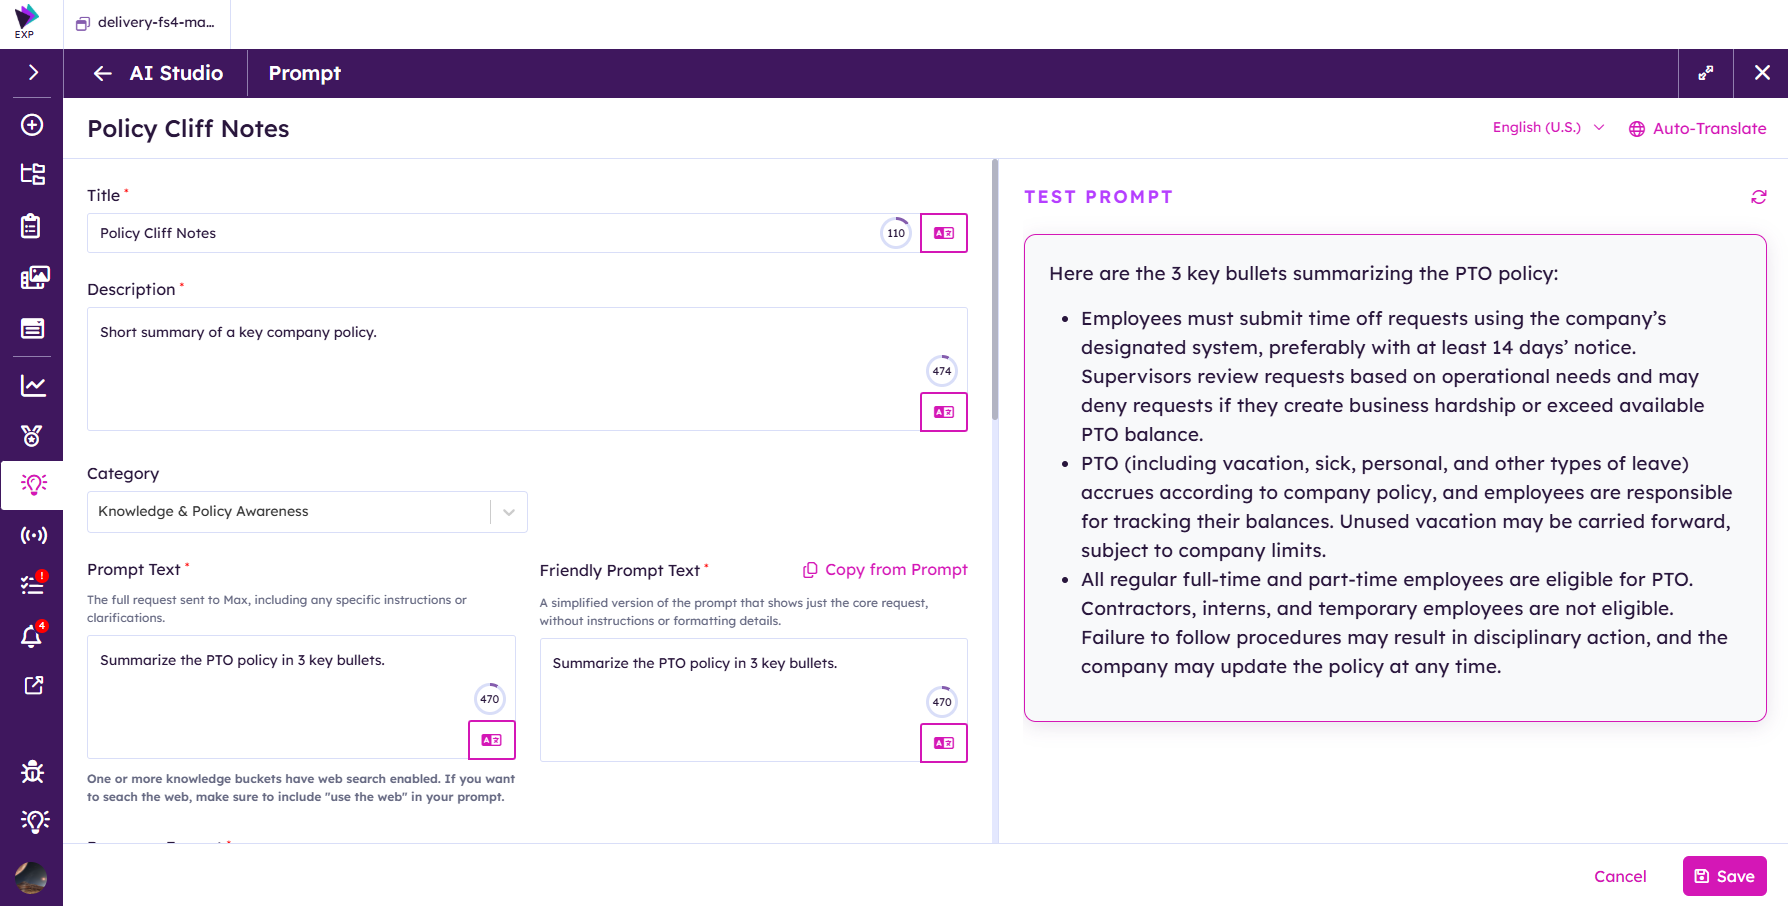
Task: Open the bug report sidebar icon
Action: coord(32,771)
